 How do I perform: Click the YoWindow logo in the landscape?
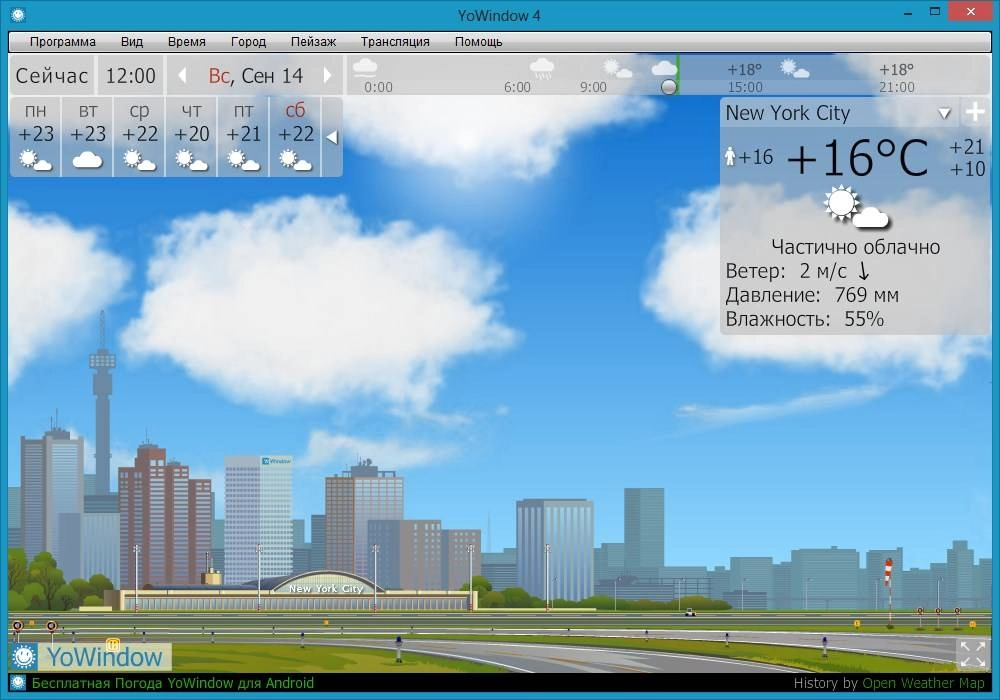(x=90, y=657)
